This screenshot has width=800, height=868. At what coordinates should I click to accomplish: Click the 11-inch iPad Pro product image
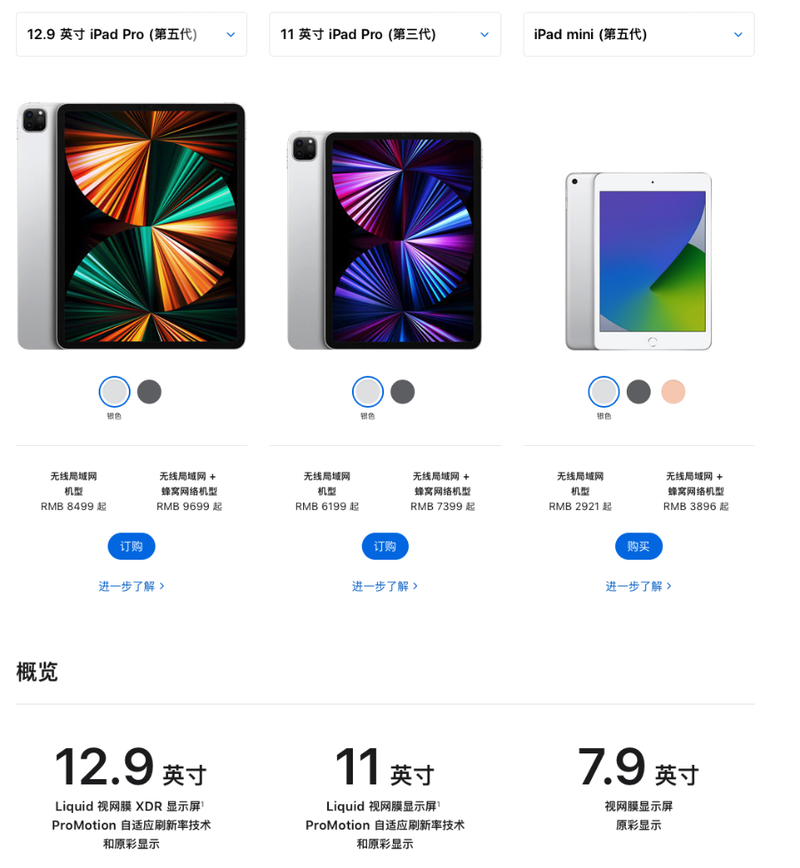[x=384, y=240]
